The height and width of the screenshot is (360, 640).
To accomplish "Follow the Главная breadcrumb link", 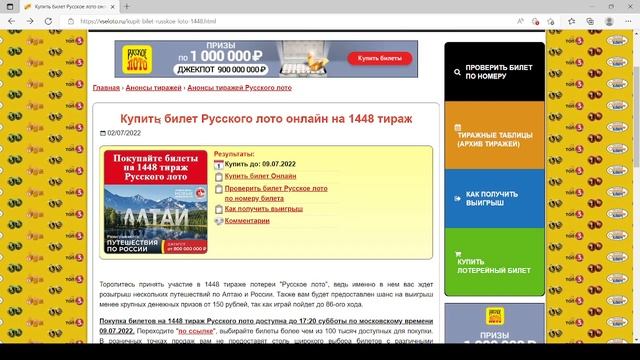I will 106,88.
